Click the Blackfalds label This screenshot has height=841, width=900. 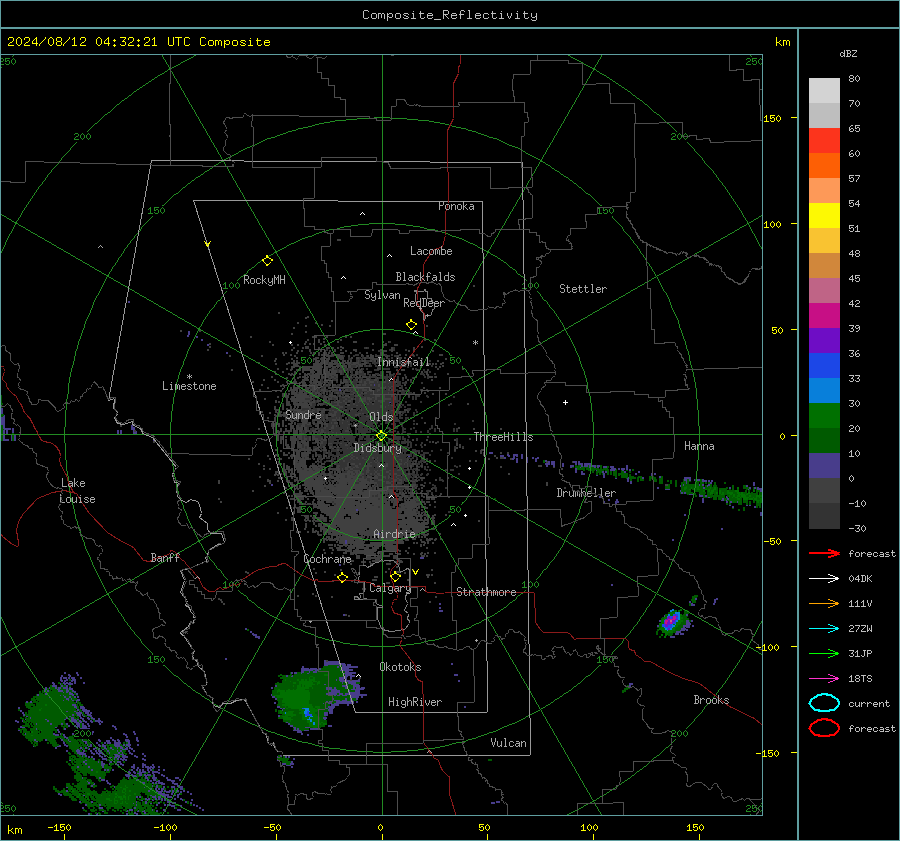click(425, 277)
